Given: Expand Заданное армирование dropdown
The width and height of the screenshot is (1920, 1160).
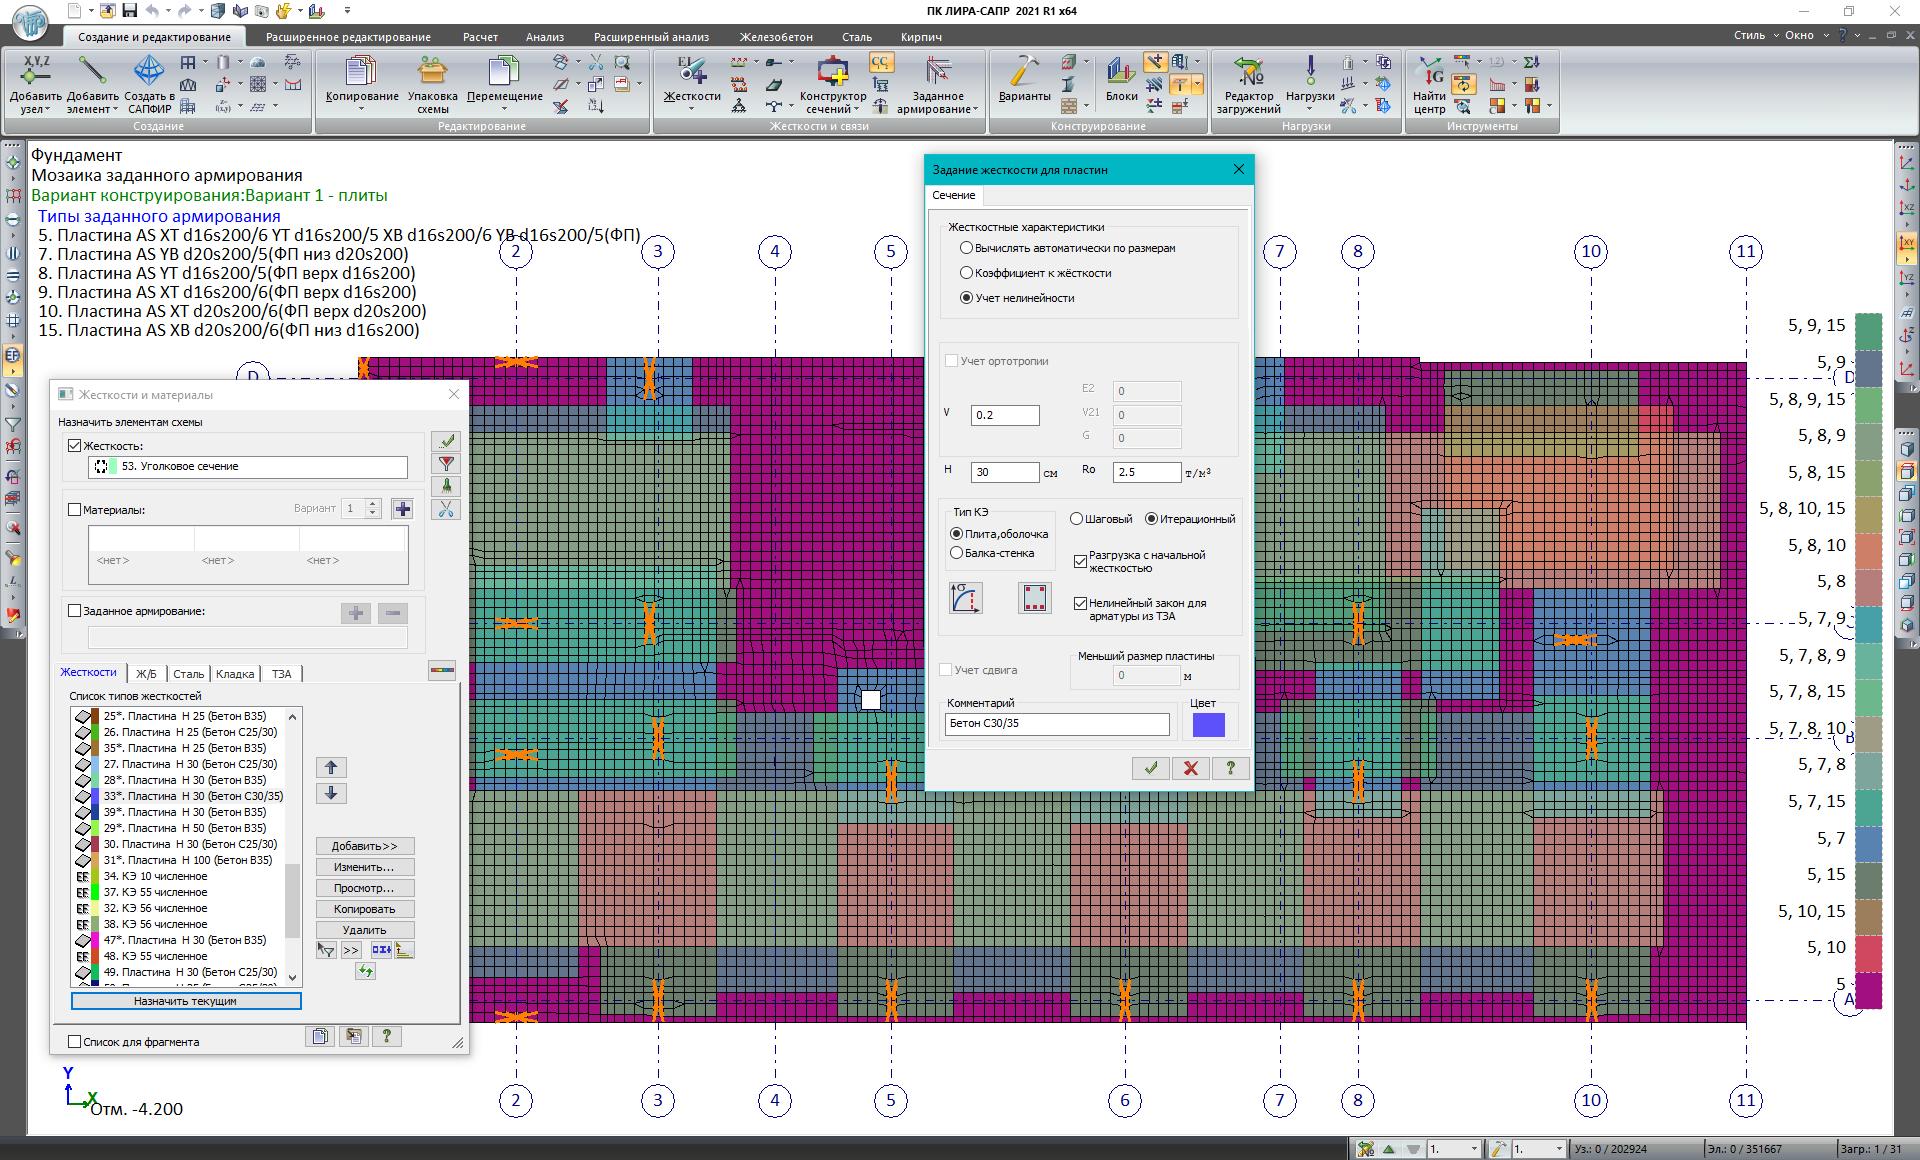Looking at the screenshot, I should click(x=974, y=110).
